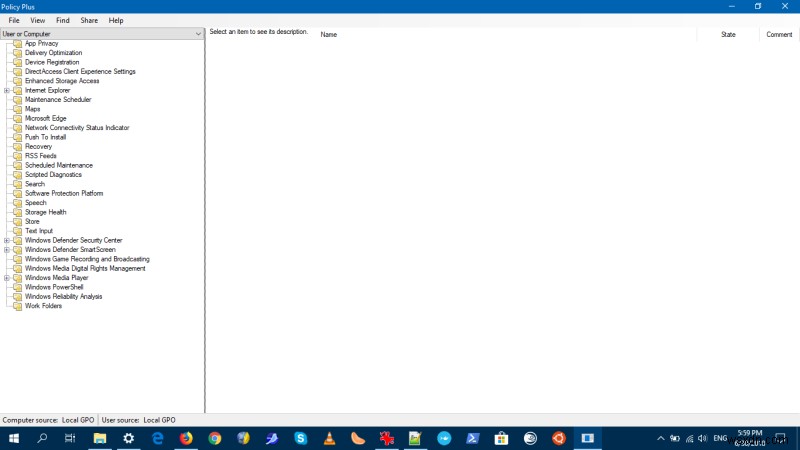This screenshot has height=450, width=800.
Task: Open the View menu
Action: [37, 20]
